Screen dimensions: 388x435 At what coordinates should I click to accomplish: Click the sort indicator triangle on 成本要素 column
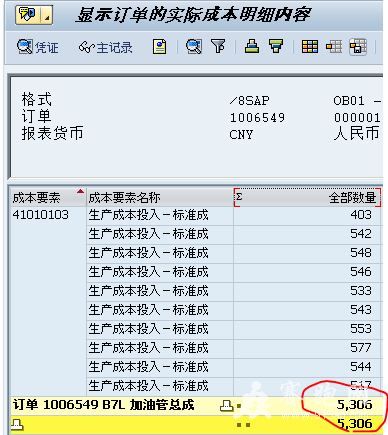80,191
